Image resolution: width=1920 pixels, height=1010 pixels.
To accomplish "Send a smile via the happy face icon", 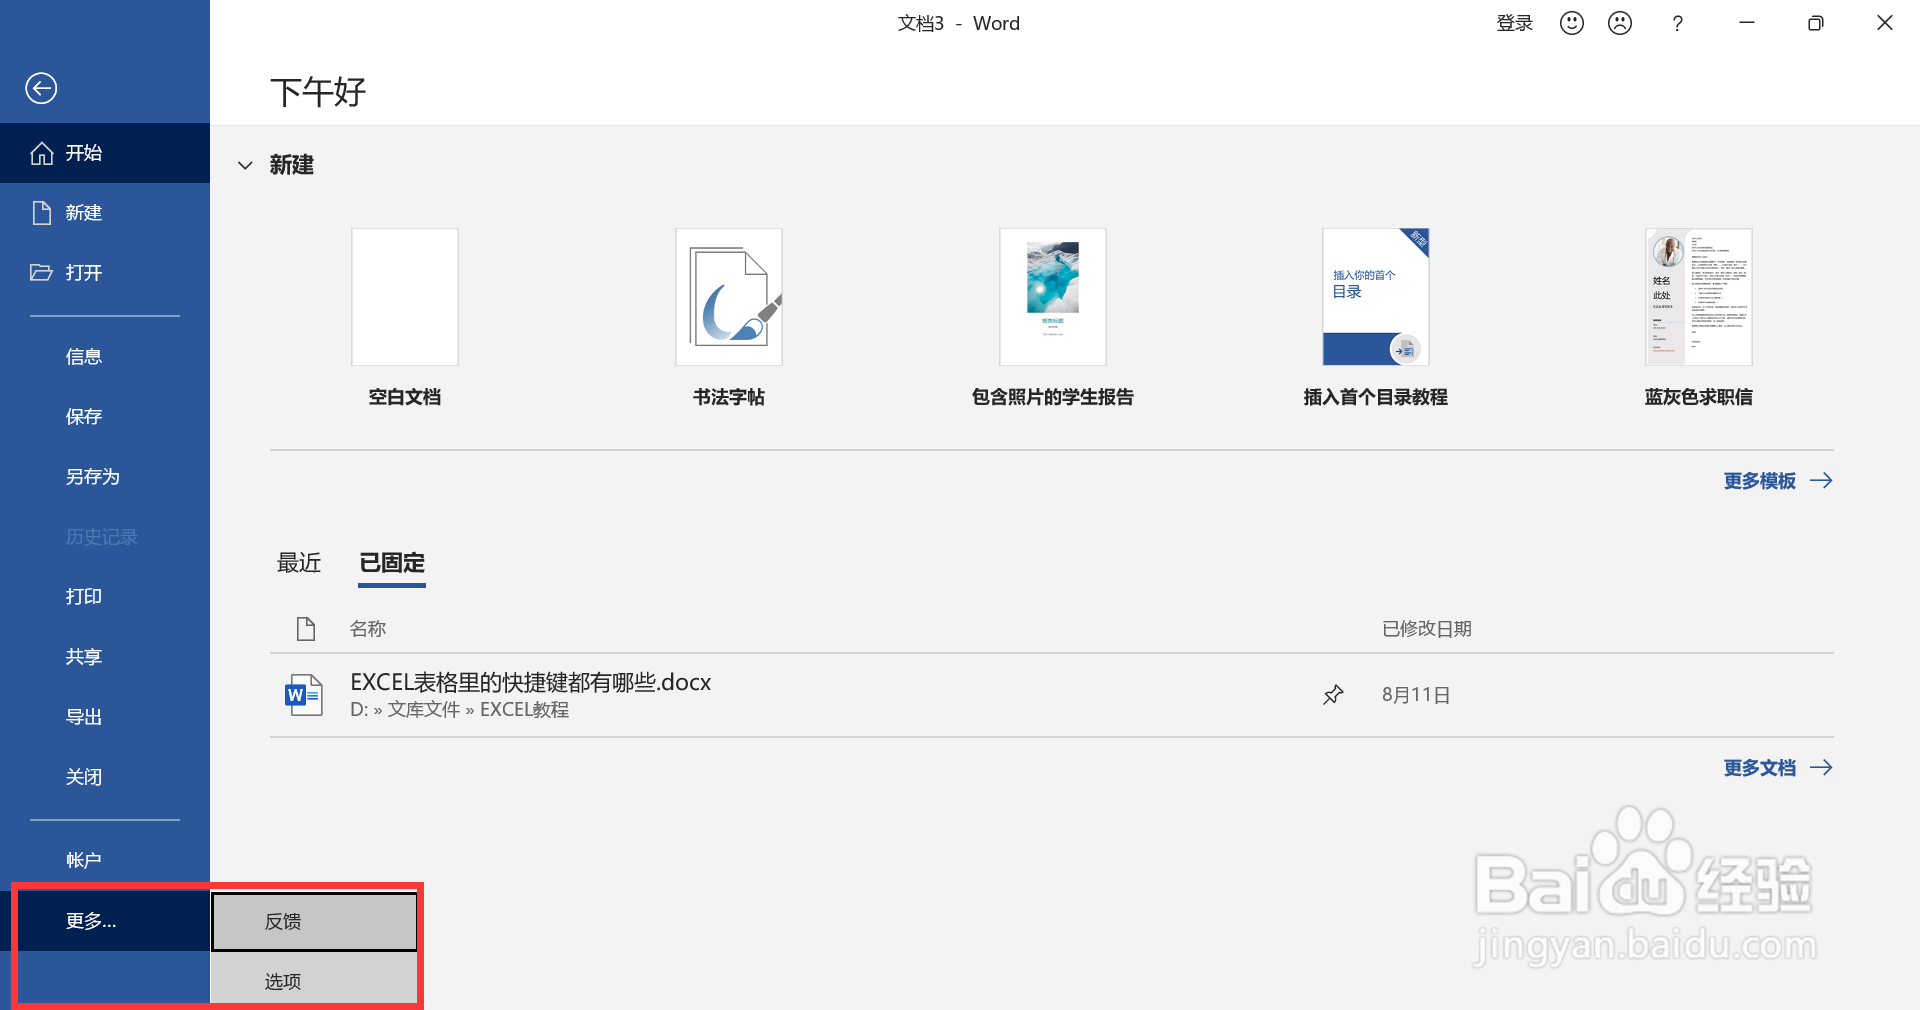I will [x=1572, y=23].
